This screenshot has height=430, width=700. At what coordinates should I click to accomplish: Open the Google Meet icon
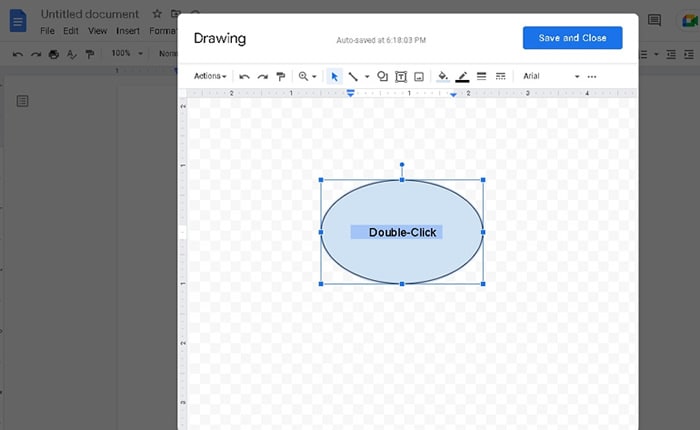pos(690,21)
